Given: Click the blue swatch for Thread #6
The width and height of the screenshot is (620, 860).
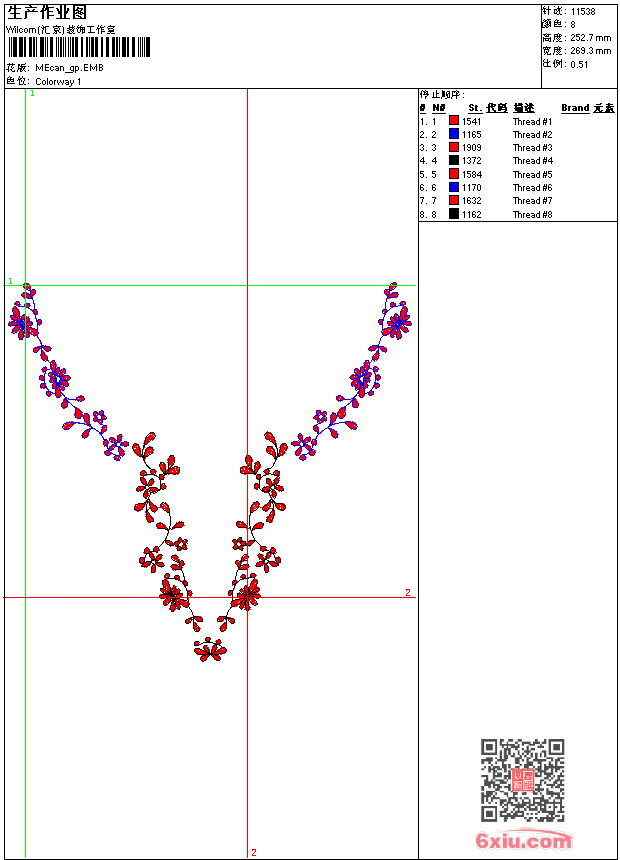Looking at the screenshot, I should pyautogui.click(x=454, y=187).
